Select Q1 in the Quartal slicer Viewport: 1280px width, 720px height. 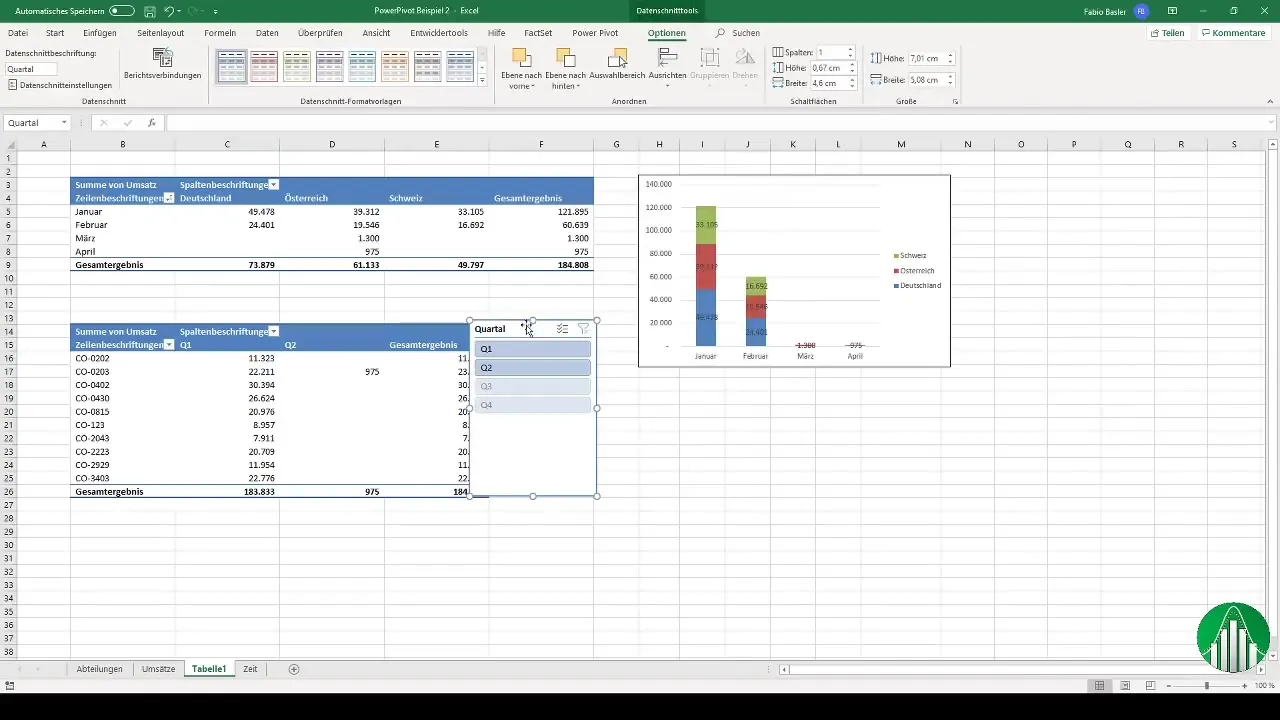[533, 349]
